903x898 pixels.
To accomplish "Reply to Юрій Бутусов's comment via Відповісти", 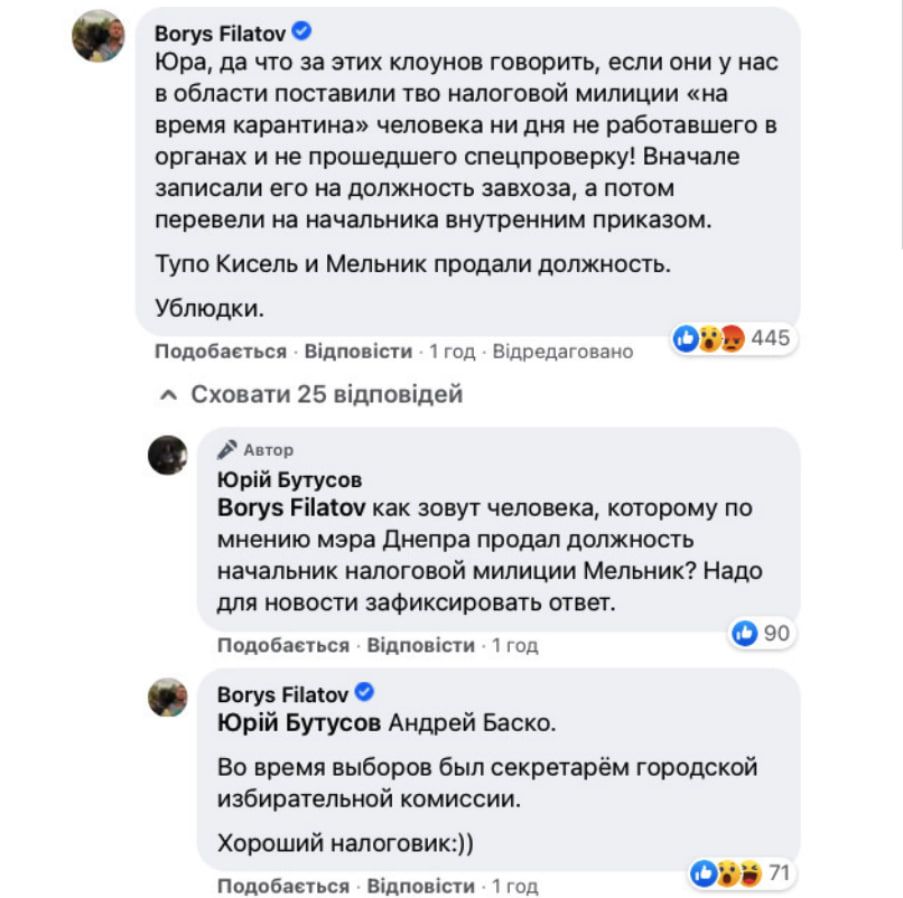I will point(421,646).
